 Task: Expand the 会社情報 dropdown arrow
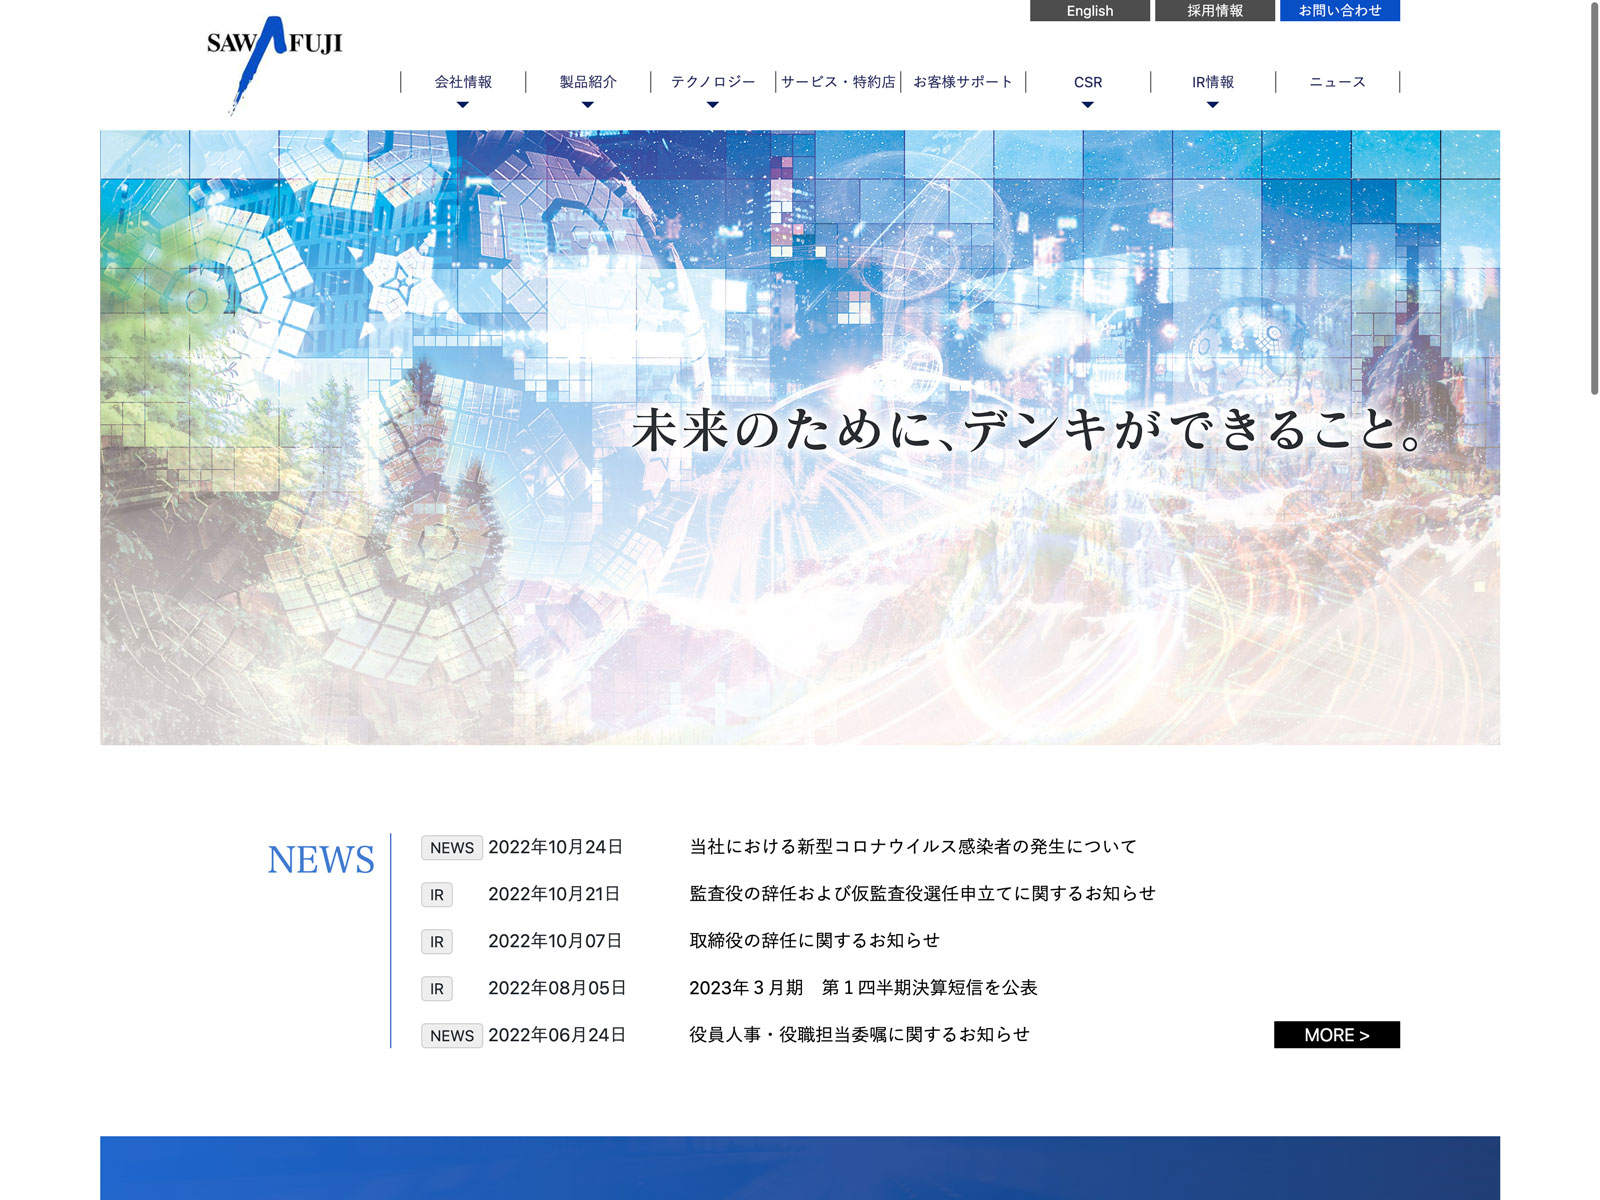[462, 105]
